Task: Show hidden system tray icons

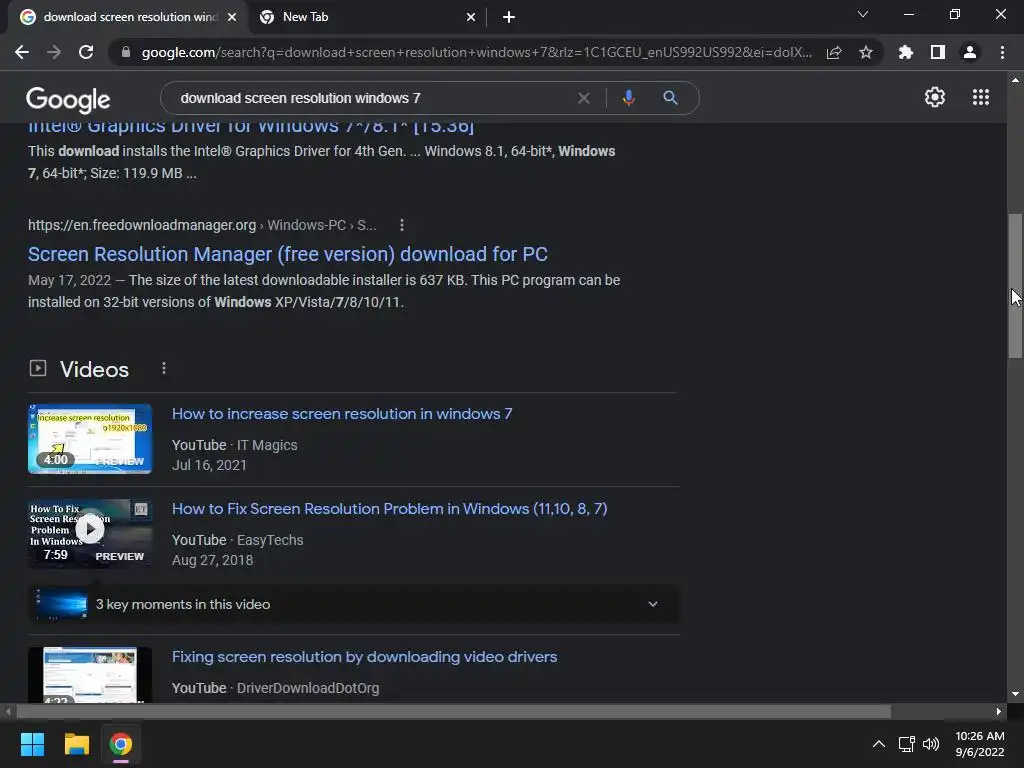Action: [x=879, y=744]
